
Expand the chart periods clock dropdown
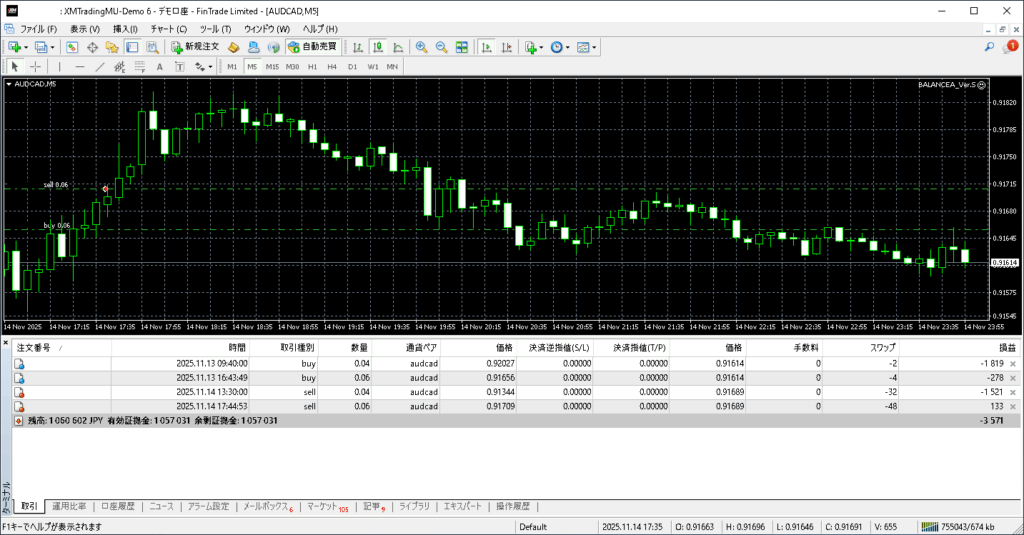click(x=569, y=47)
